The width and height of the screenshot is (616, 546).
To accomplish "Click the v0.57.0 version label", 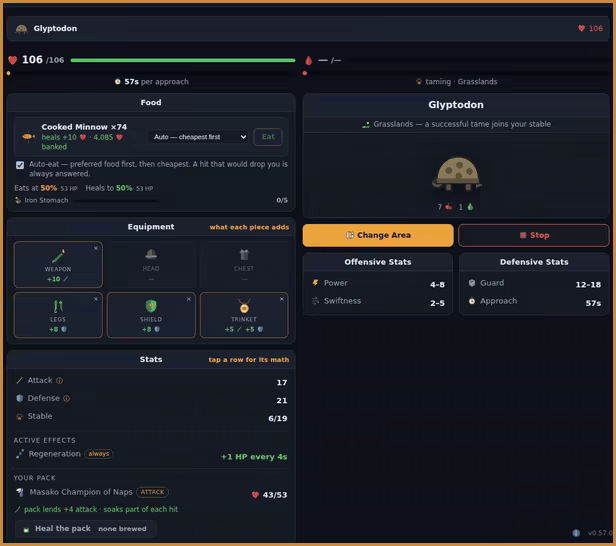I will 600,533.
